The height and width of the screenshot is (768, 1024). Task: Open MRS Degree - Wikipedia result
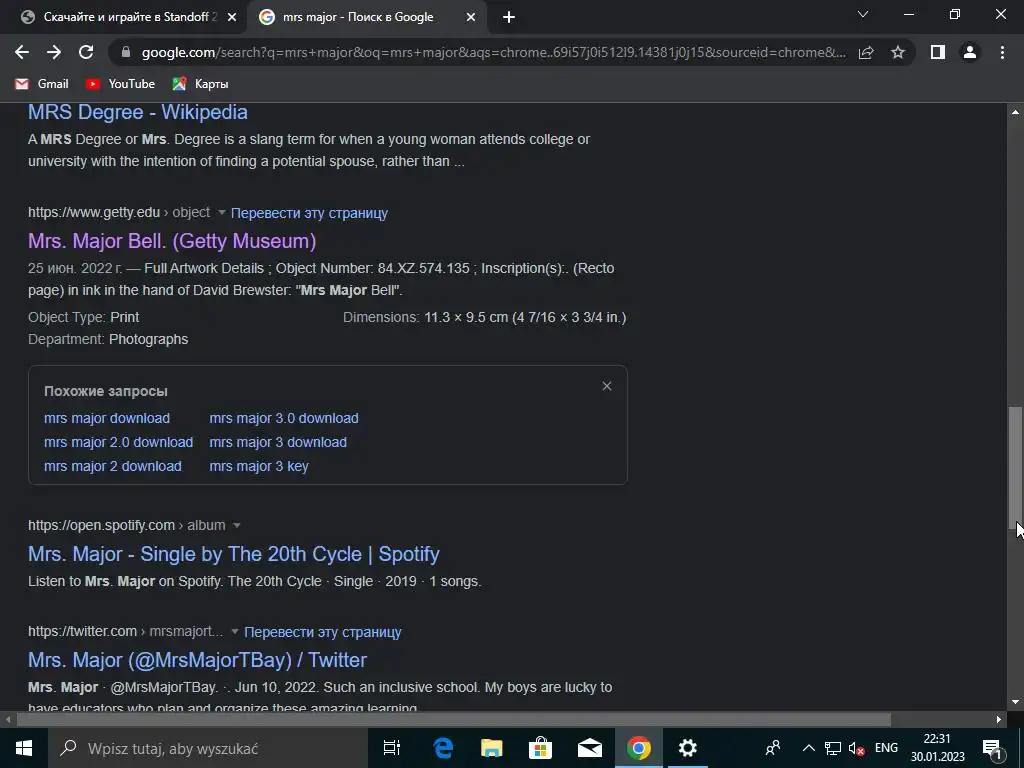coord(138,112)
